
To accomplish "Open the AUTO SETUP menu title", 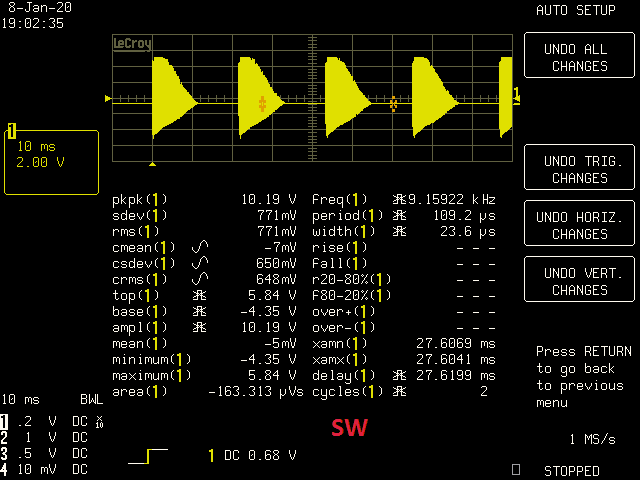I will pyautogui.click(x=576, y=10).
